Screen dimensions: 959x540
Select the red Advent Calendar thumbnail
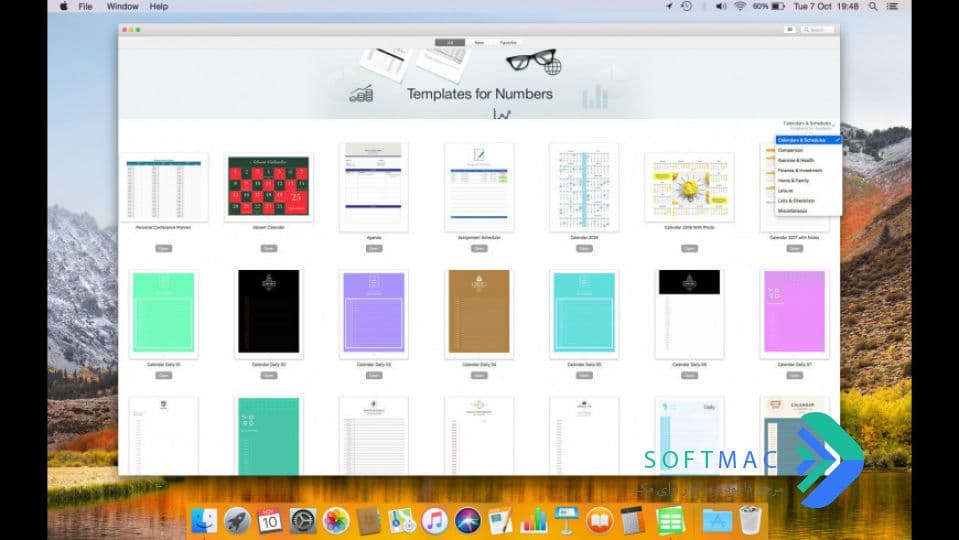(268, 187)
